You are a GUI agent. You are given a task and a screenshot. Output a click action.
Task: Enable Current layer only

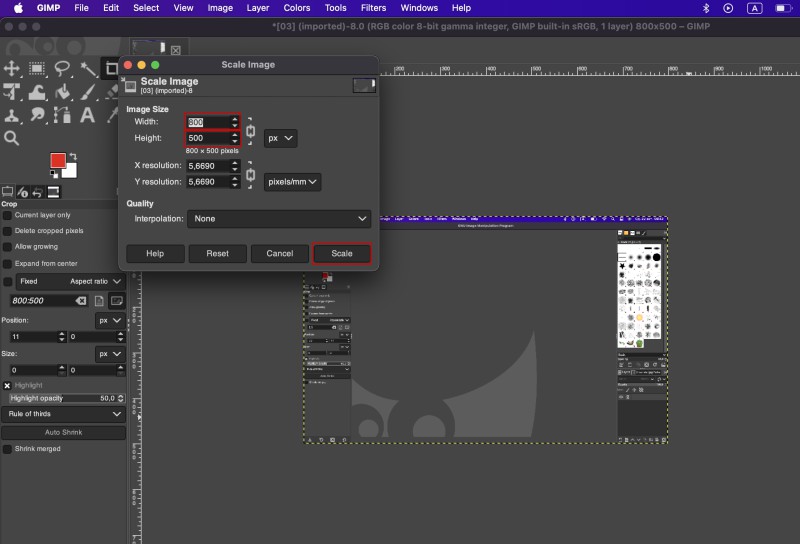click(x=7, y=215)
